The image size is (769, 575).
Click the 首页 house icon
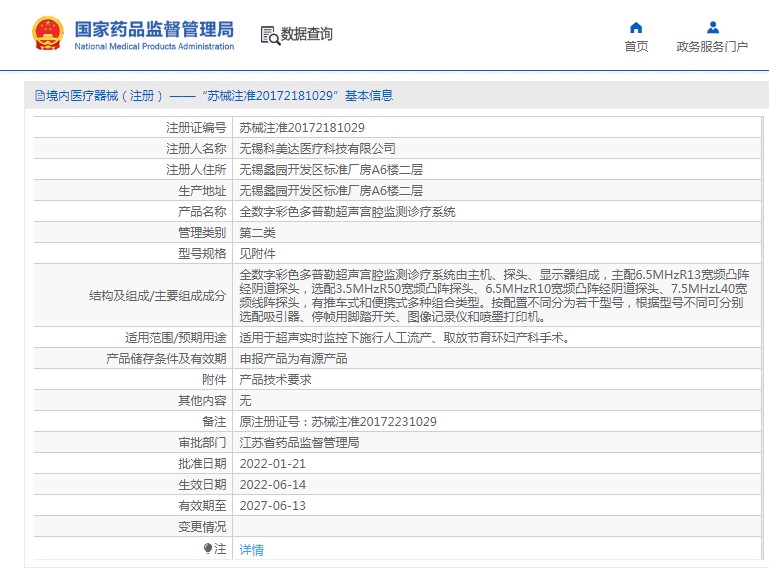pos(636,27)
